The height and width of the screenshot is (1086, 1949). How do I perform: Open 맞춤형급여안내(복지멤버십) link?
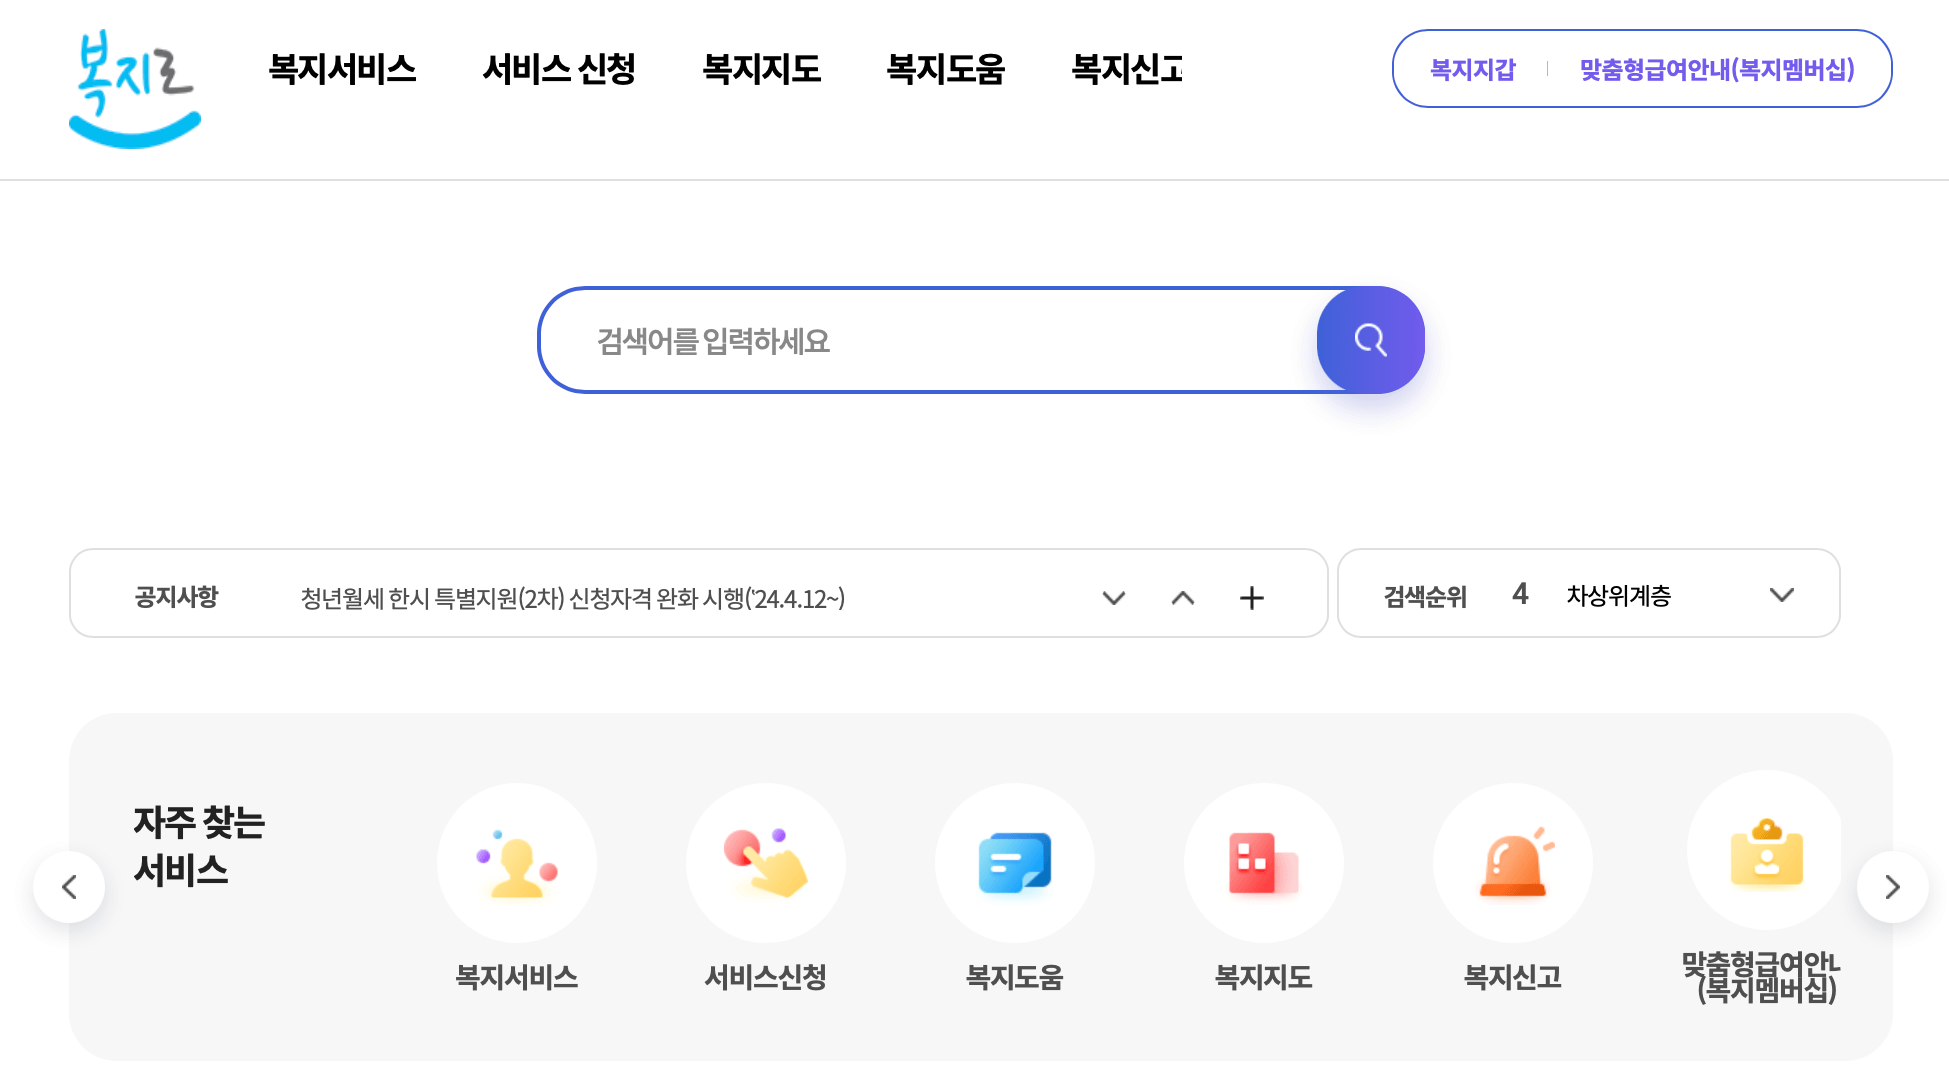click(1715, 70)
